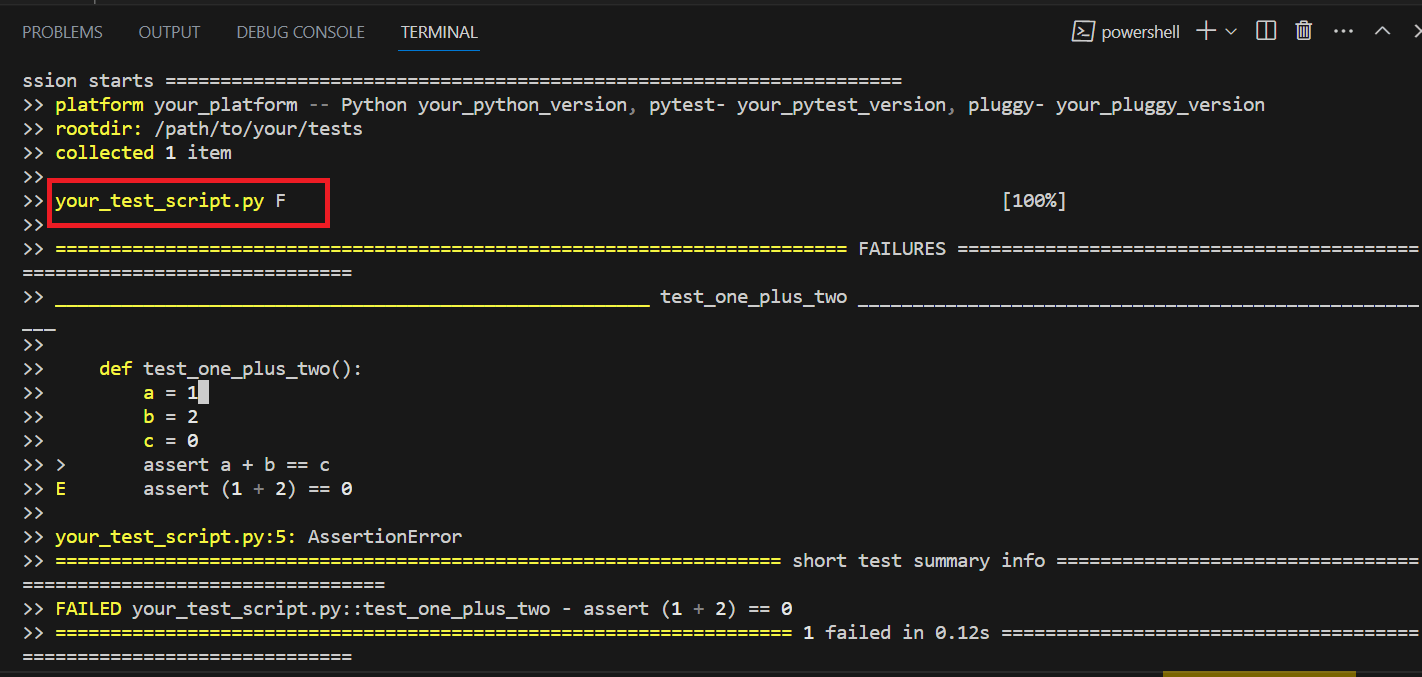Close the terminal panel via the X icon
1422x677 pixels.
click(x=1416, y=31)
